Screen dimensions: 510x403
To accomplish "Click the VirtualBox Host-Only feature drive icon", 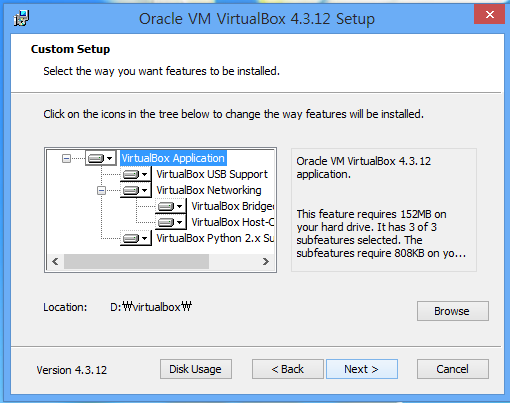I will click(166, 222).
